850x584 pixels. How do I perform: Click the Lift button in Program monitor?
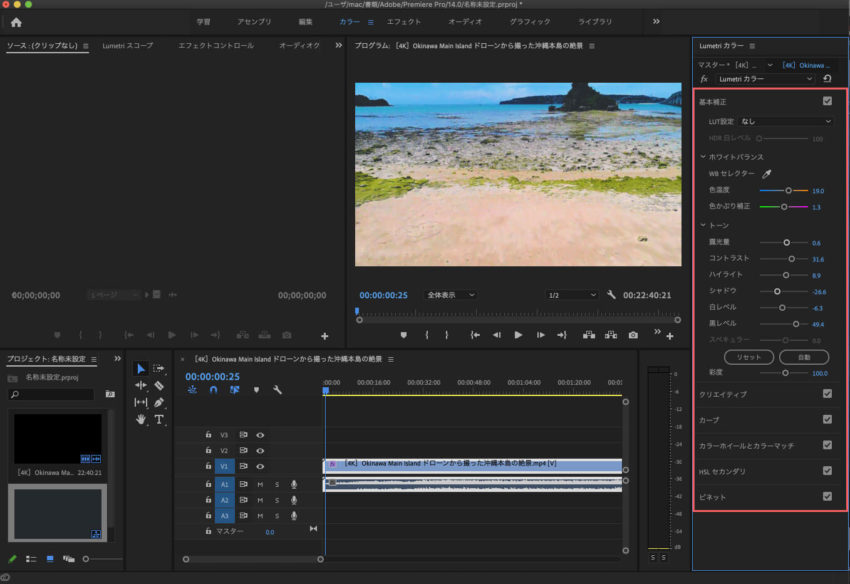589,335
